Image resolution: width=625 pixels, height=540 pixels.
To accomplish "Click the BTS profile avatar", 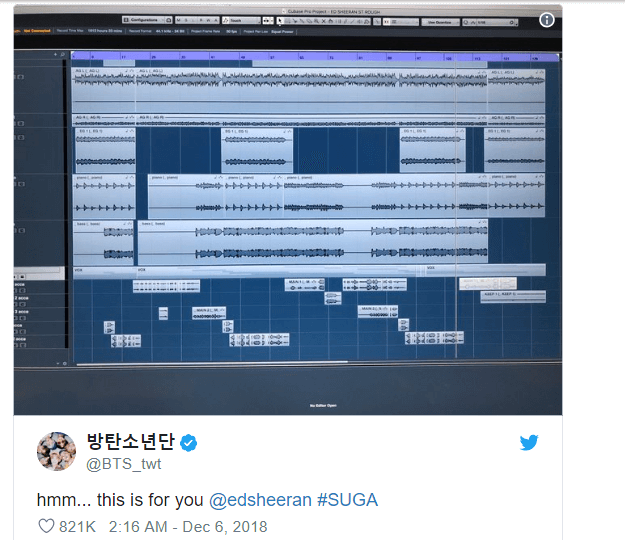I will (x=56, y=451).
